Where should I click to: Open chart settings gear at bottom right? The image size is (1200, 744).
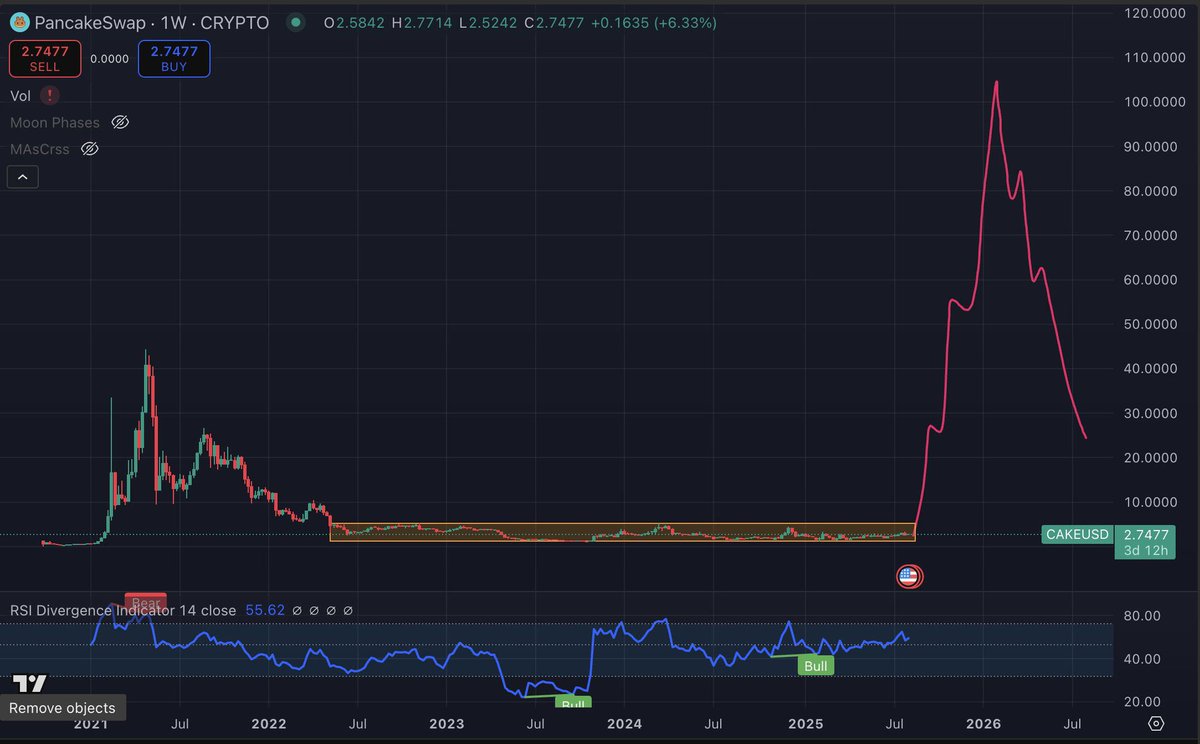[1156, 723]
